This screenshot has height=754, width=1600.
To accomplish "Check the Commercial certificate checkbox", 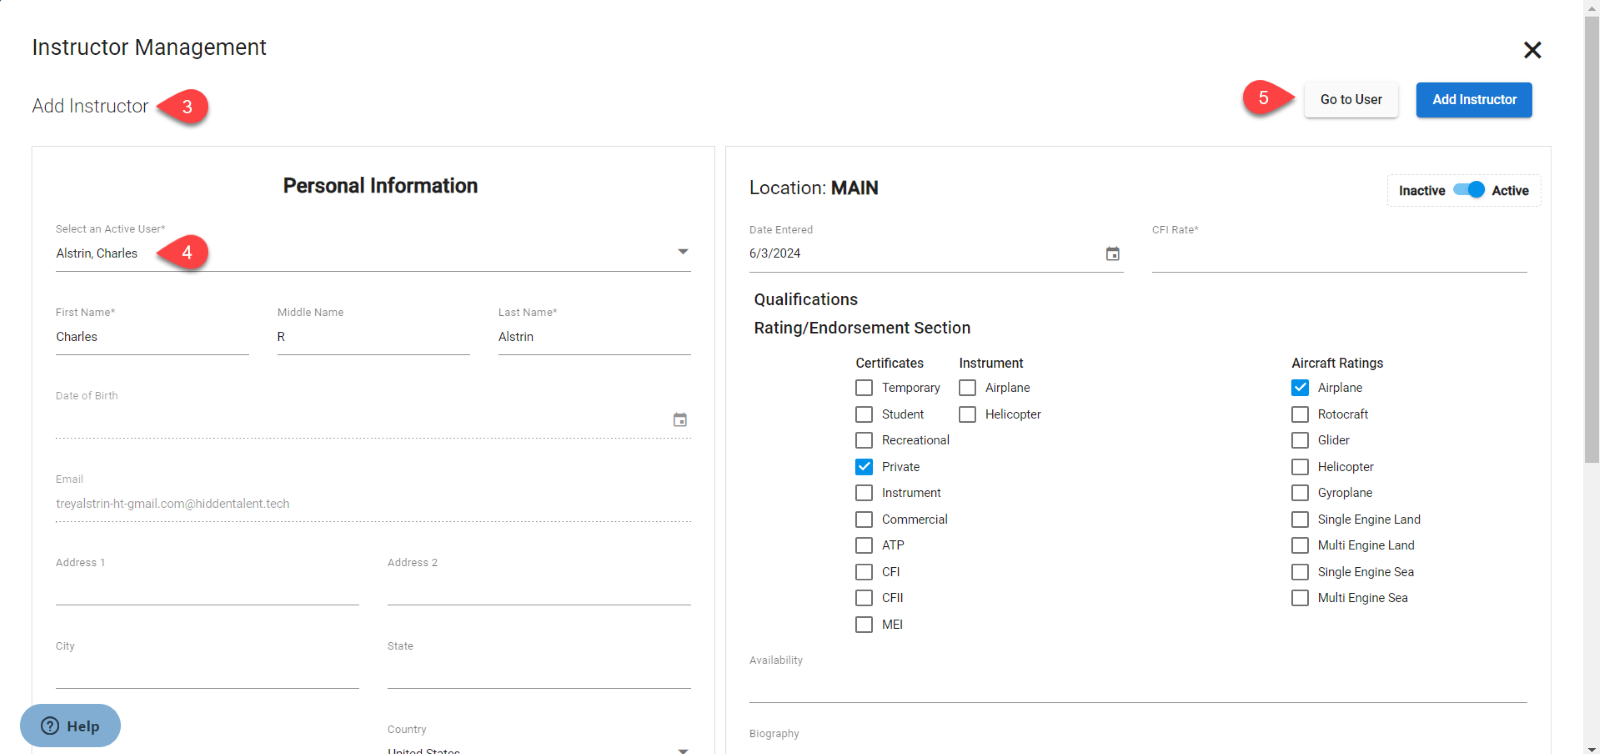I will (864, 520).
